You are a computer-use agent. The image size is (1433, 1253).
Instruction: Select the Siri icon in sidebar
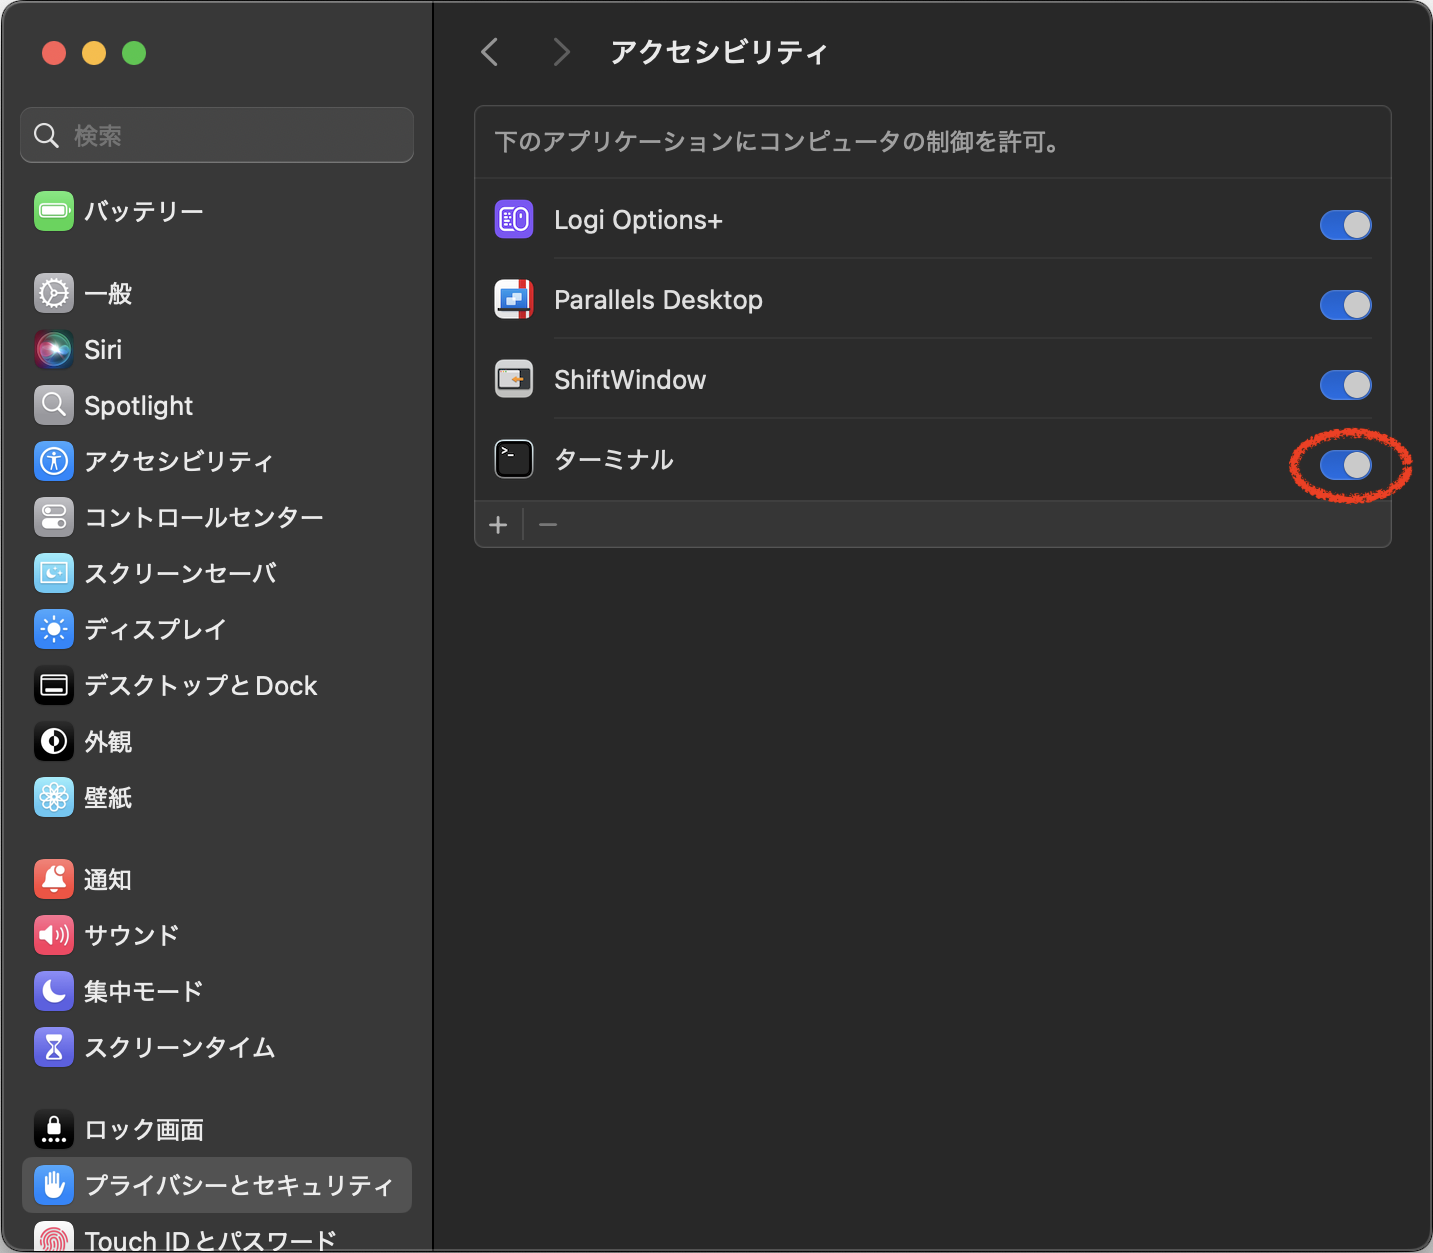tap(54, 350)
